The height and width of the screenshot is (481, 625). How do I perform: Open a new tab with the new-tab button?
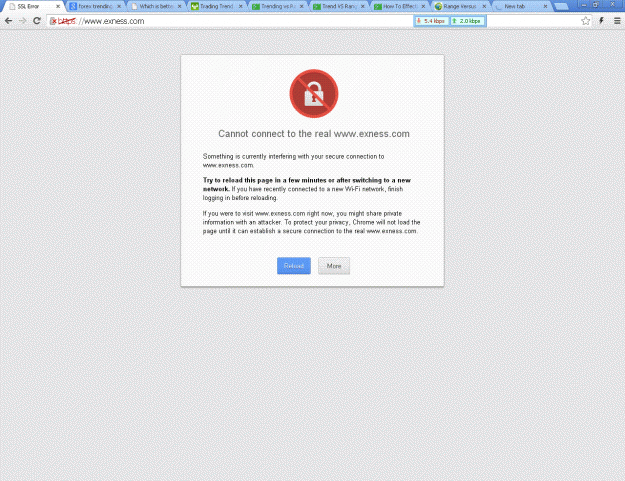click(561, 6)
